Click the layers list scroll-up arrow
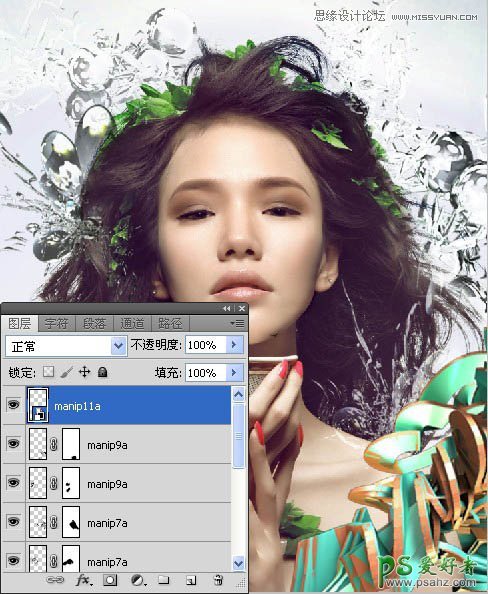The image size is (488, 594). (238, 395)
